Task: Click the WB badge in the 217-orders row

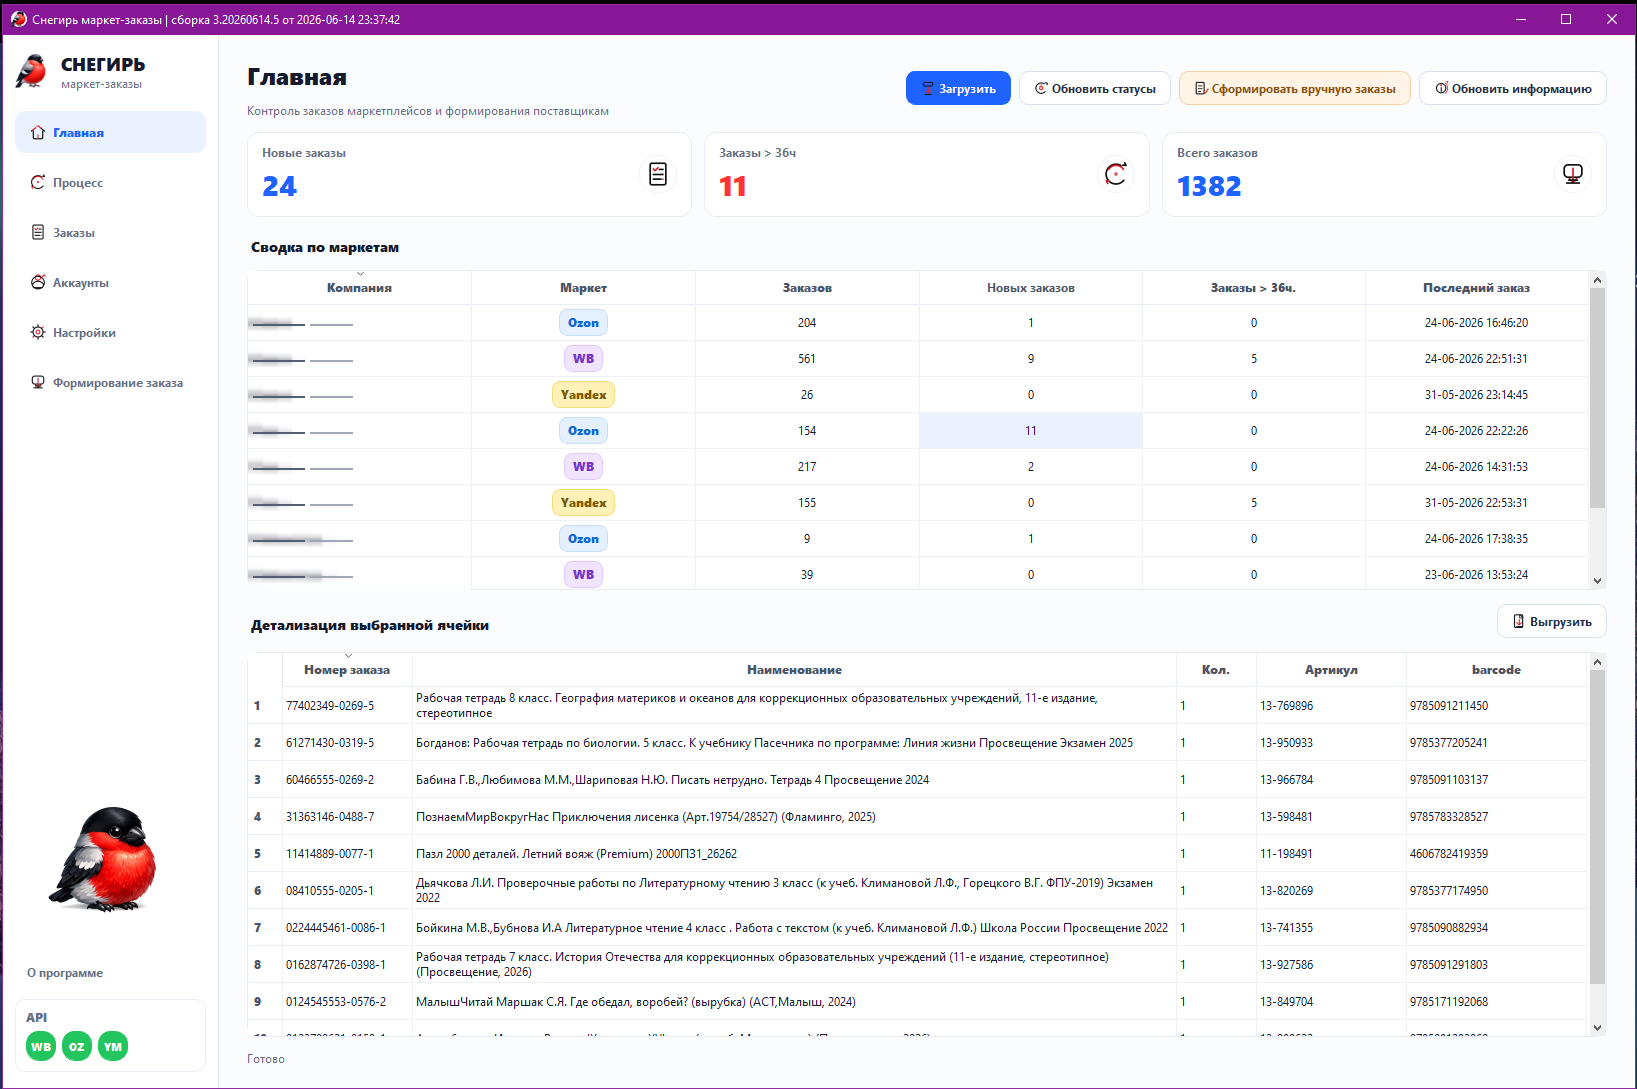Action: pos(583,467)
